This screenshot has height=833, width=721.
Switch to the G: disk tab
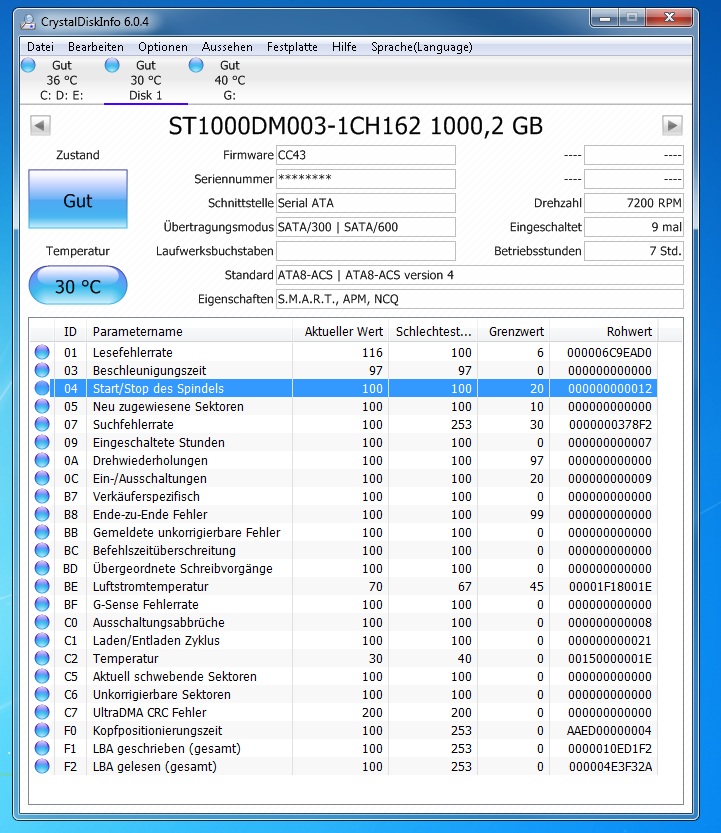(x=230, y=81)
